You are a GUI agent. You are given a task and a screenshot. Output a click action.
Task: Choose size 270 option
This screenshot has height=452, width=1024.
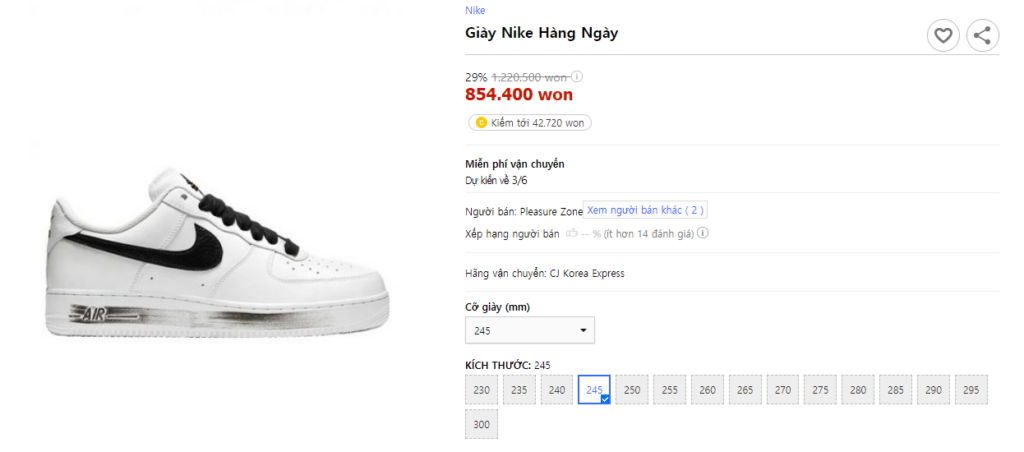pos(783,390)
